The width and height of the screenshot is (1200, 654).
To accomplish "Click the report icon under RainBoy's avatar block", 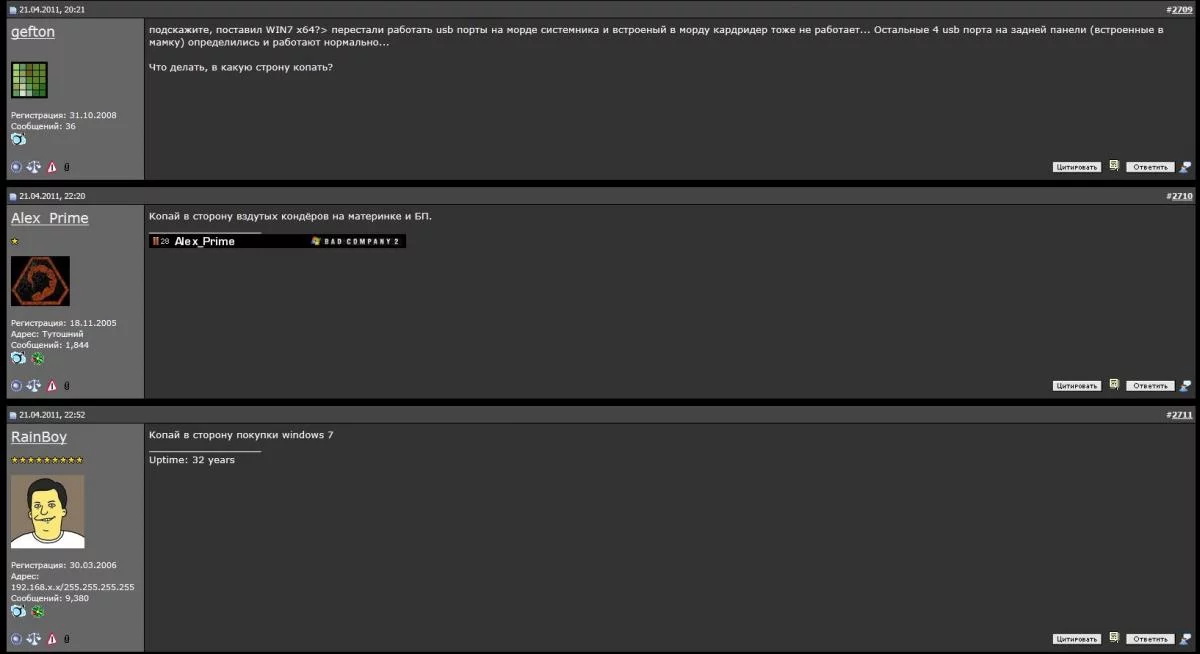I will (51, 638).
